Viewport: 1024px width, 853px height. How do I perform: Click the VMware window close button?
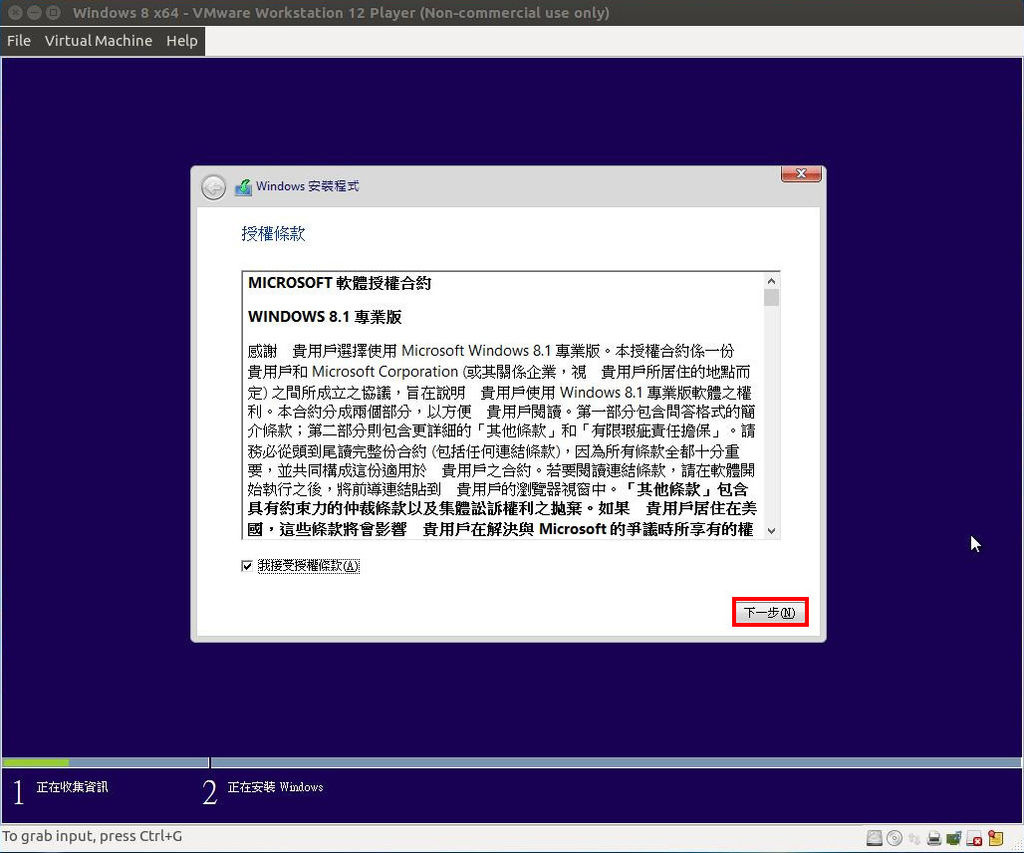(16, 12)
